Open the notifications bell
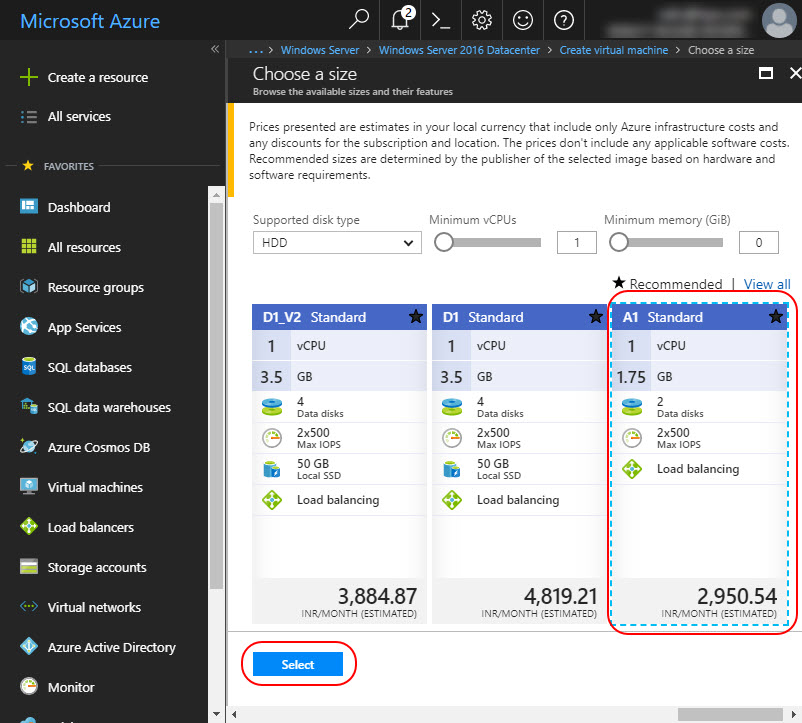The width and height of the screenshot is (802, 723). pyautogui.click(x=402, y=18)
